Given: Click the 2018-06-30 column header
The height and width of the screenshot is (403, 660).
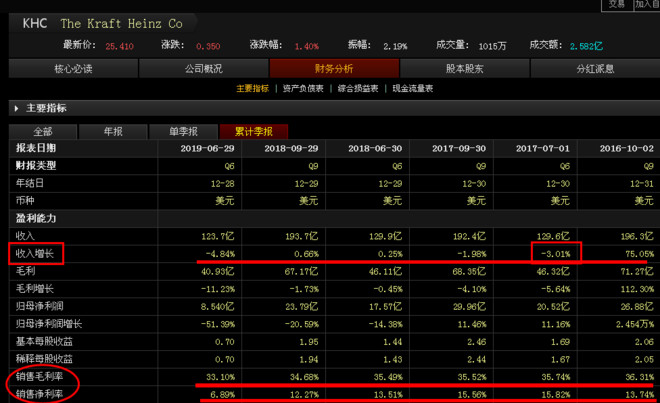Looking at the screenshot, I should tap(375, 148).
